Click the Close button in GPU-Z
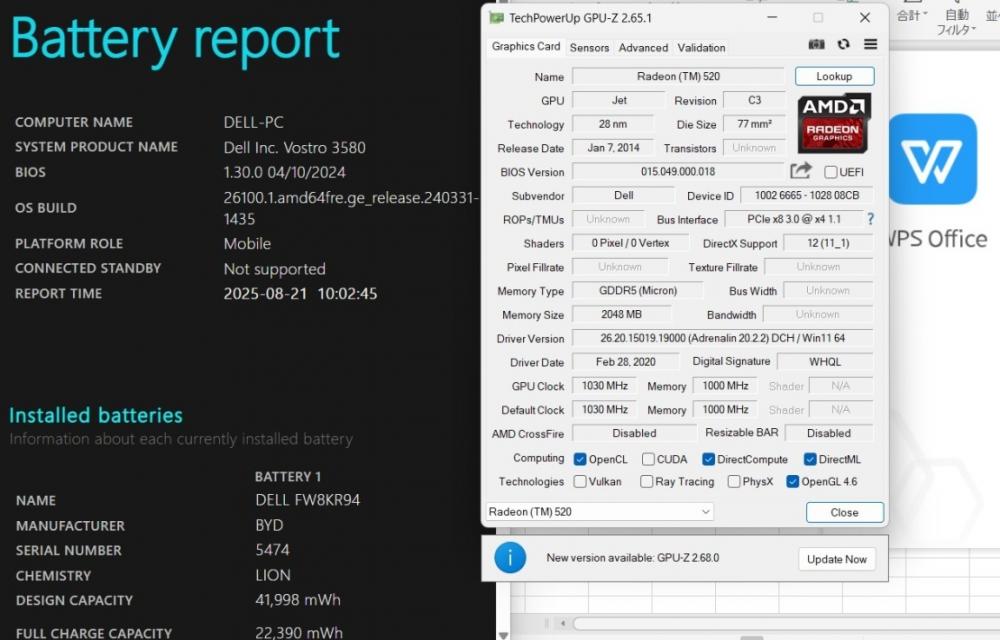The image size is (1000, 640). pyautogui.click(x=844, y=513)
